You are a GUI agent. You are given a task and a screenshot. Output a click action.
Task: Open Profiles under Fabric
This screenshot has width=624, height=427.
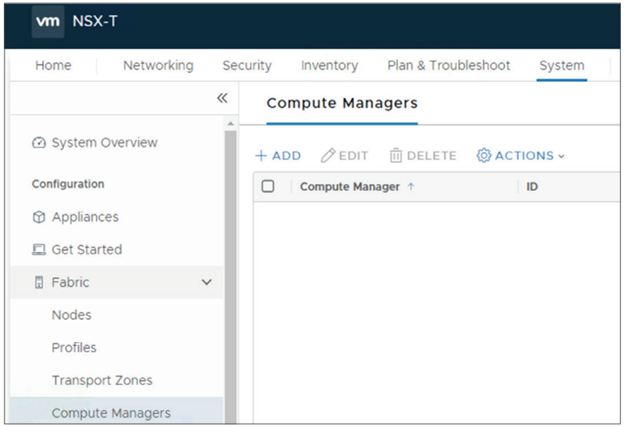[x=74, y=347]
